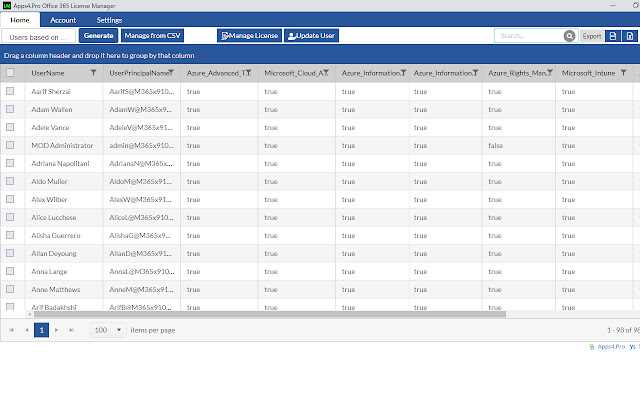Check the box for Alice Lucchese
This screenshot has height=400, width=640.
tap(10, 217)
